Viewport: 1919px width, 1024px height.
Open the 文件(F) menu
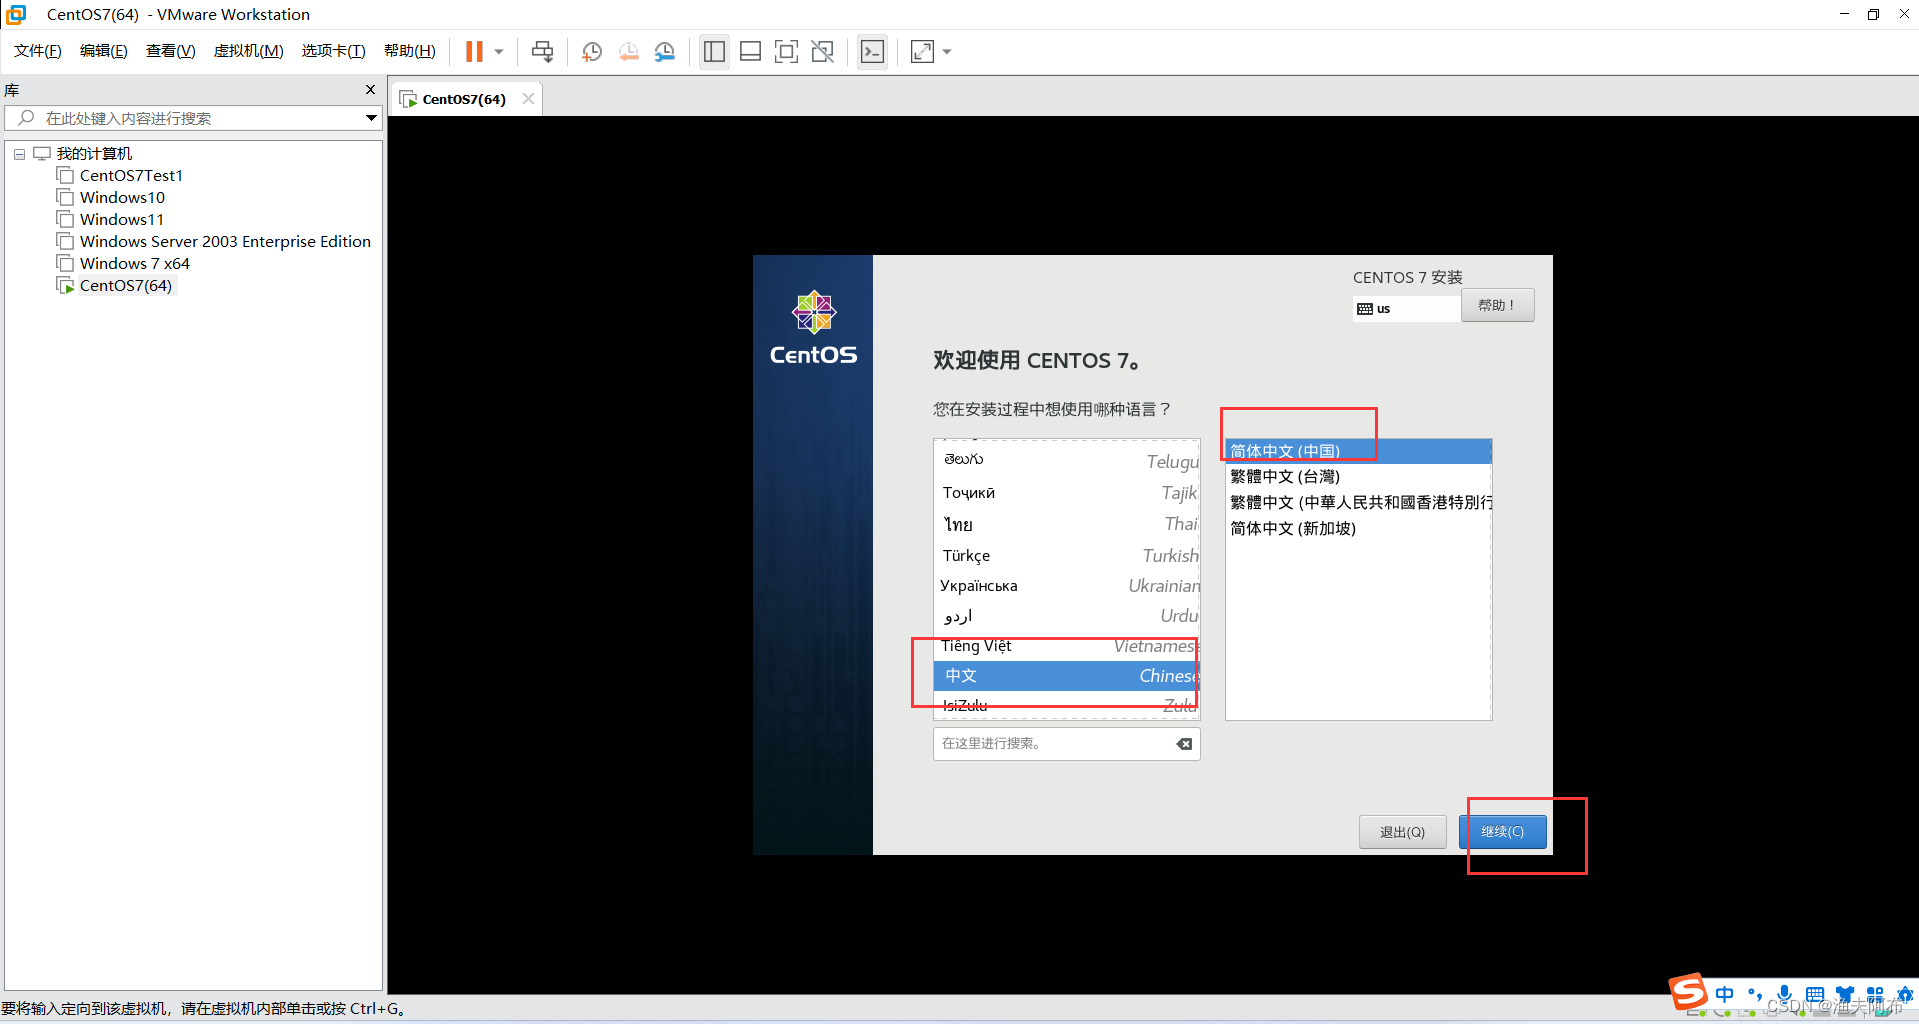[x=38, y=51]
